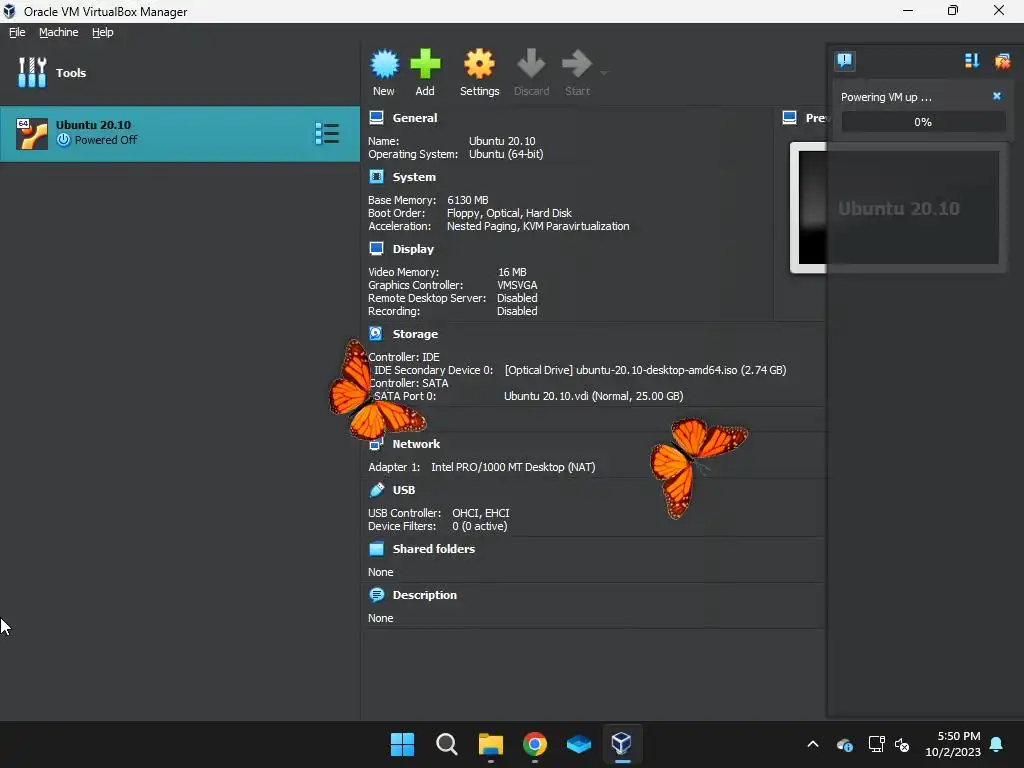Click the Powering VM up progress bar

click(x=923, y=122)
